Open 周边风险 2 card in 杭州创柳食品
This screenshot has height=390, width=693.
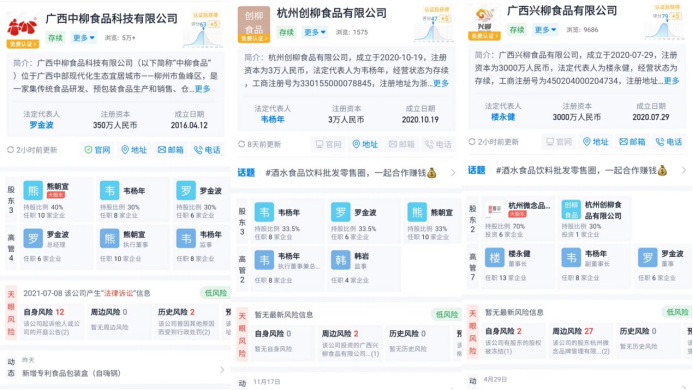[350, 344]
